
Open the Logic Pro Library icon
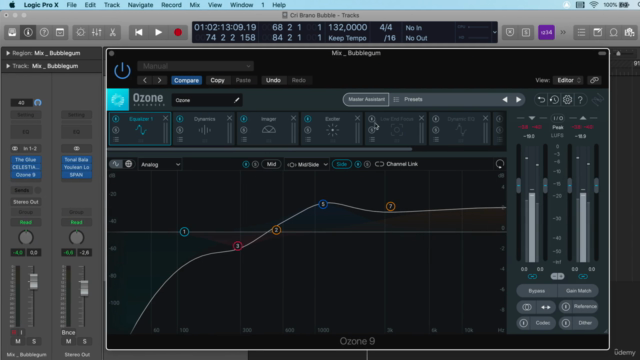click(x=12, y=32)
